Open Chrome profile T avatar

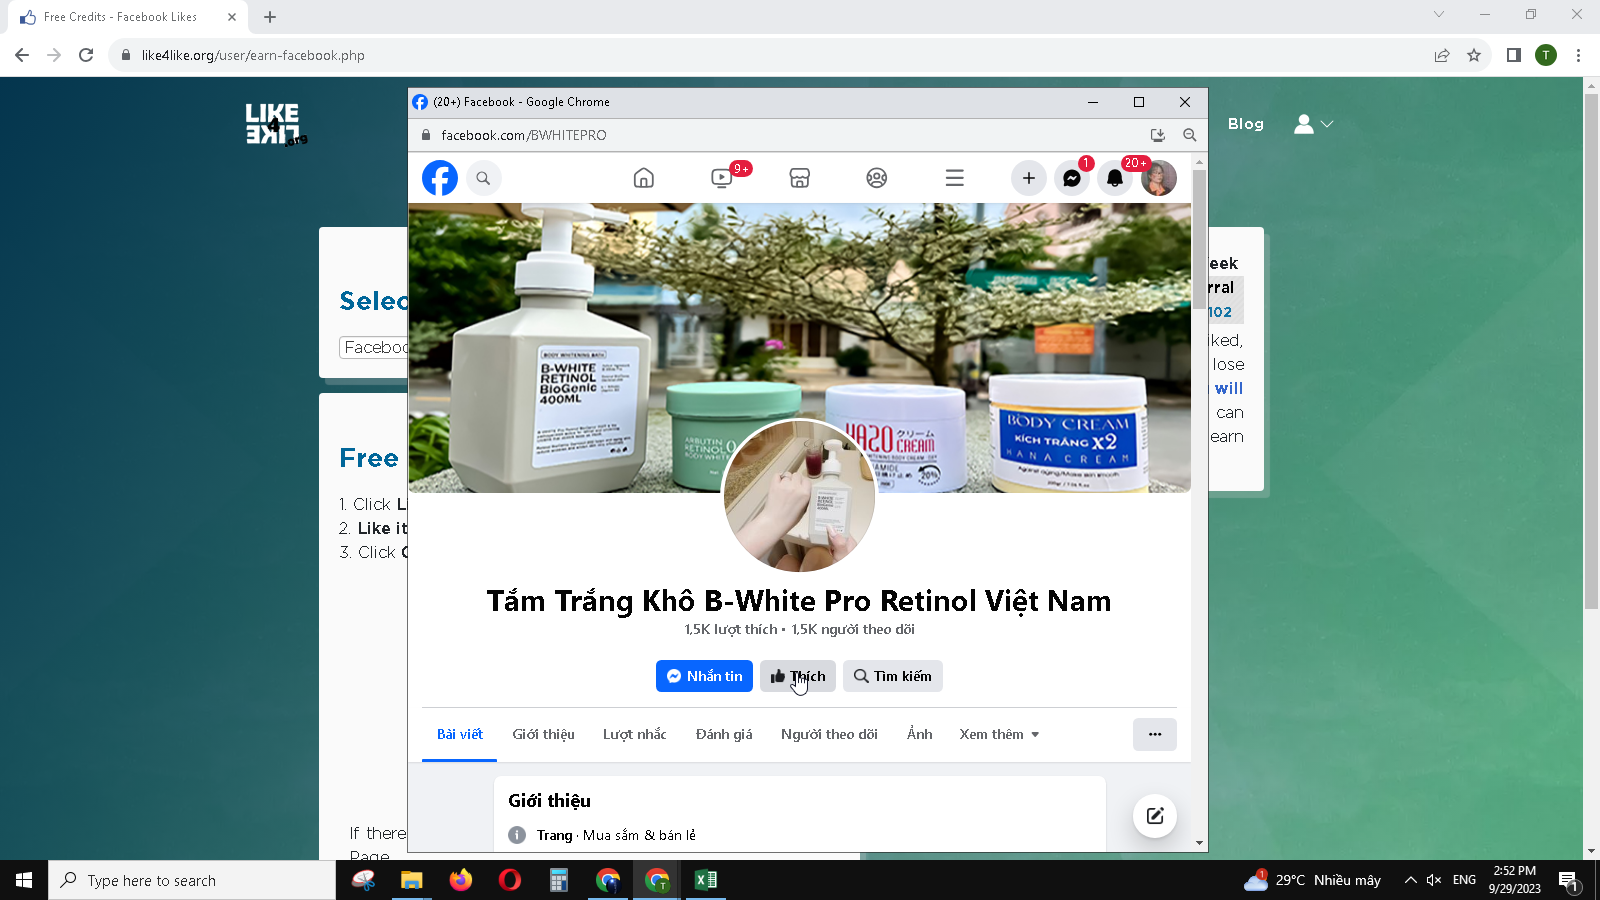[x=1546, y=55]
